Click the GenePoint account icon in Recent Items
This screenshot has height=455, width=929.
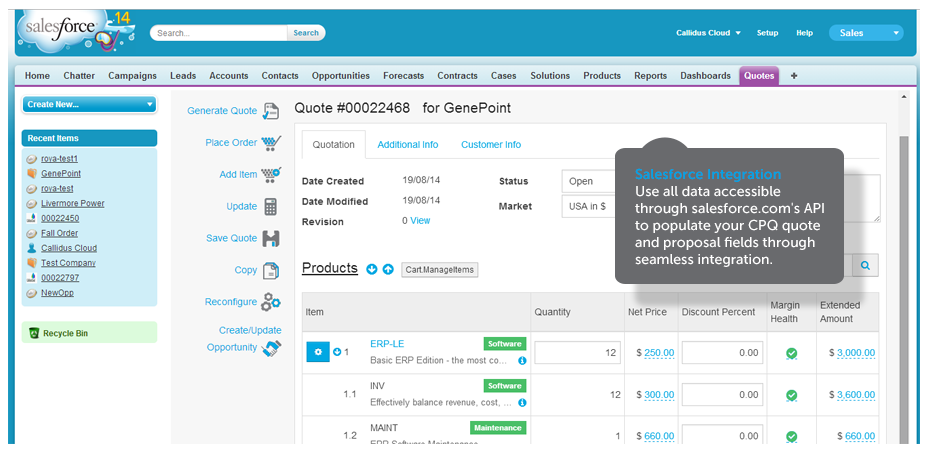[32, 174]
